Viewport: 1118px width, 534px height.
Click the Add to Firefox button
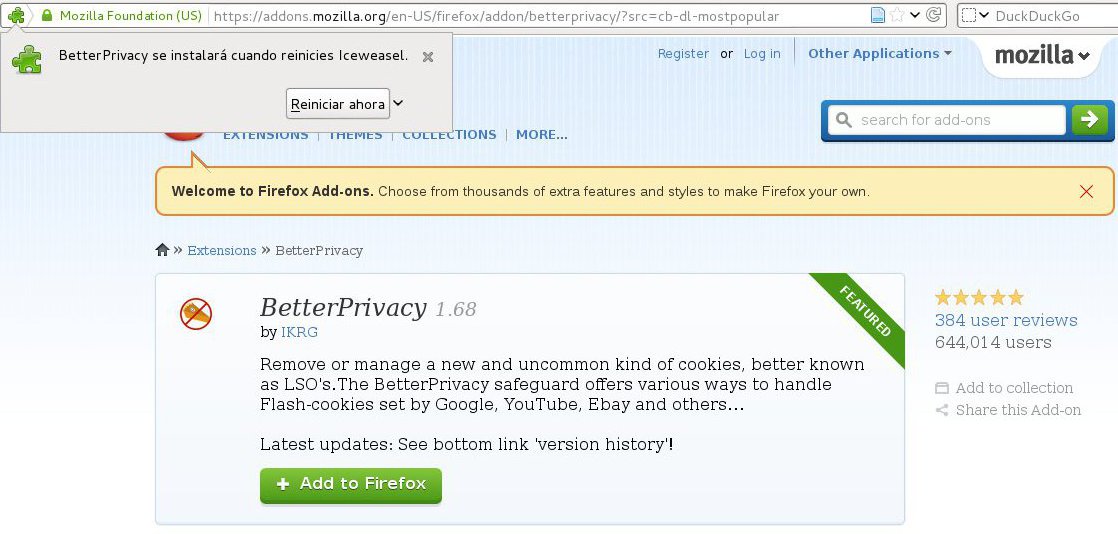(x=351, y=484)
